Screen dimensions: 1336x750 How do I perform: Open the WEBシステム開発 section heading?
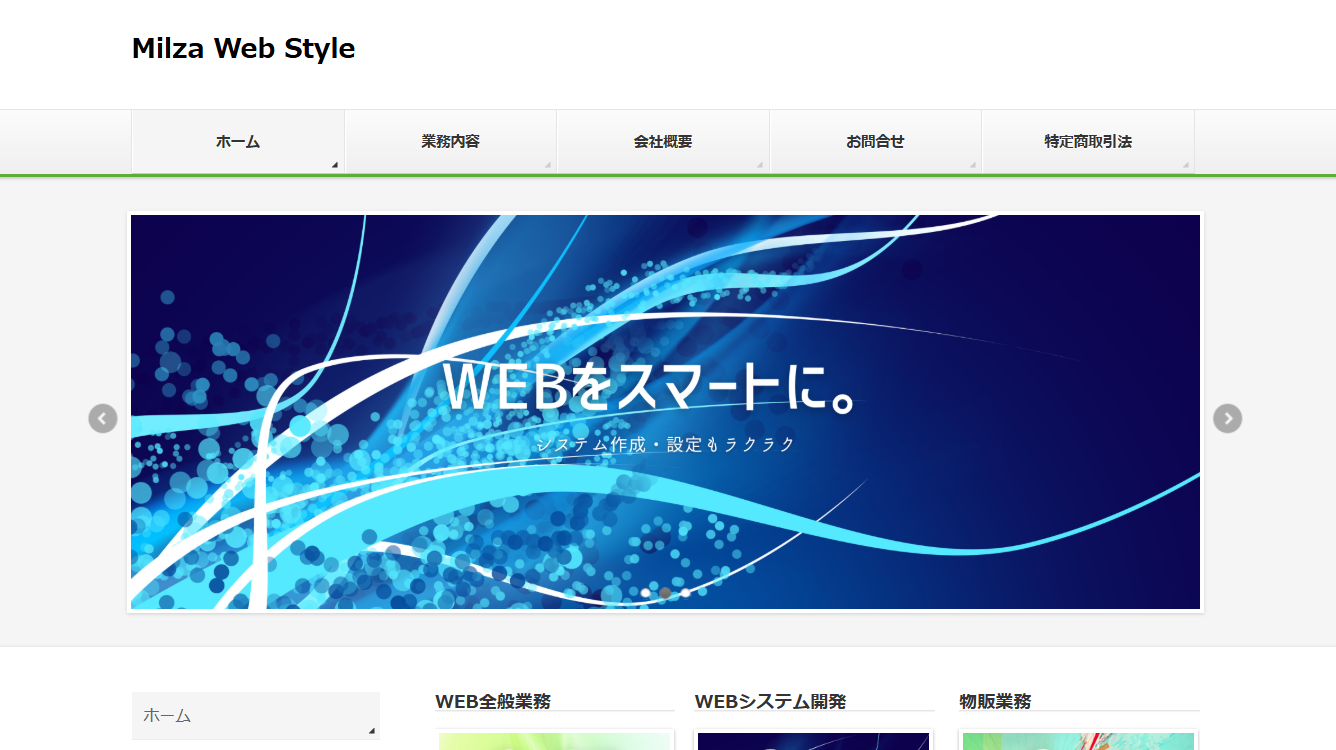pos(770,702)
